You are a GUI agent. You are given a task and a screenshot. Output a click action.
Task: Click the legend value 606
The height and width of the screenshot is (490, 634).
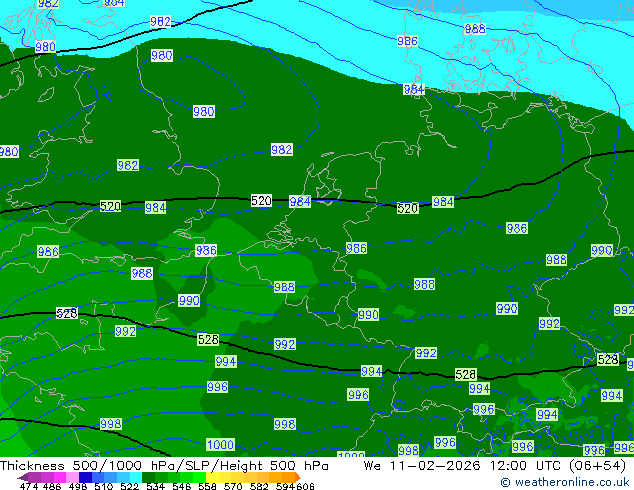pyautogui.click(x=305, y=487)
